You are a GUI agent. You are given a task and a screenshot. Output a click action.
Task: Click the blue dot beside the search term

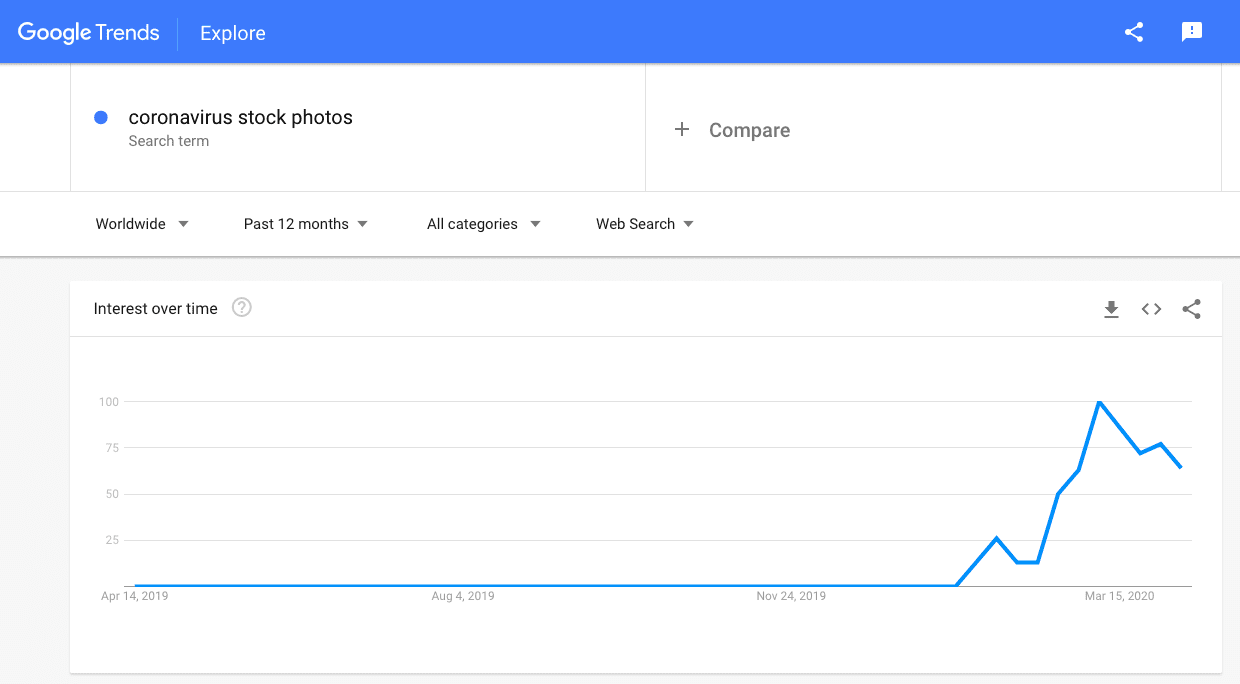tap(101, 118)
